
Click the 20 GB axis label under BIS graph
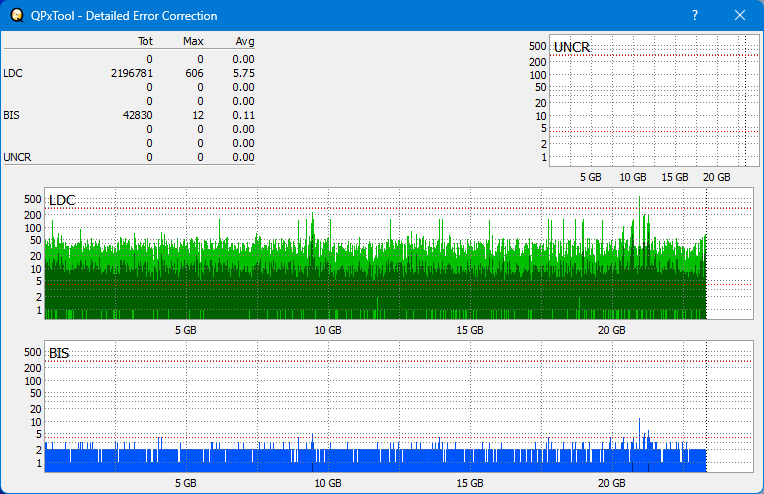tap(611, 482)
